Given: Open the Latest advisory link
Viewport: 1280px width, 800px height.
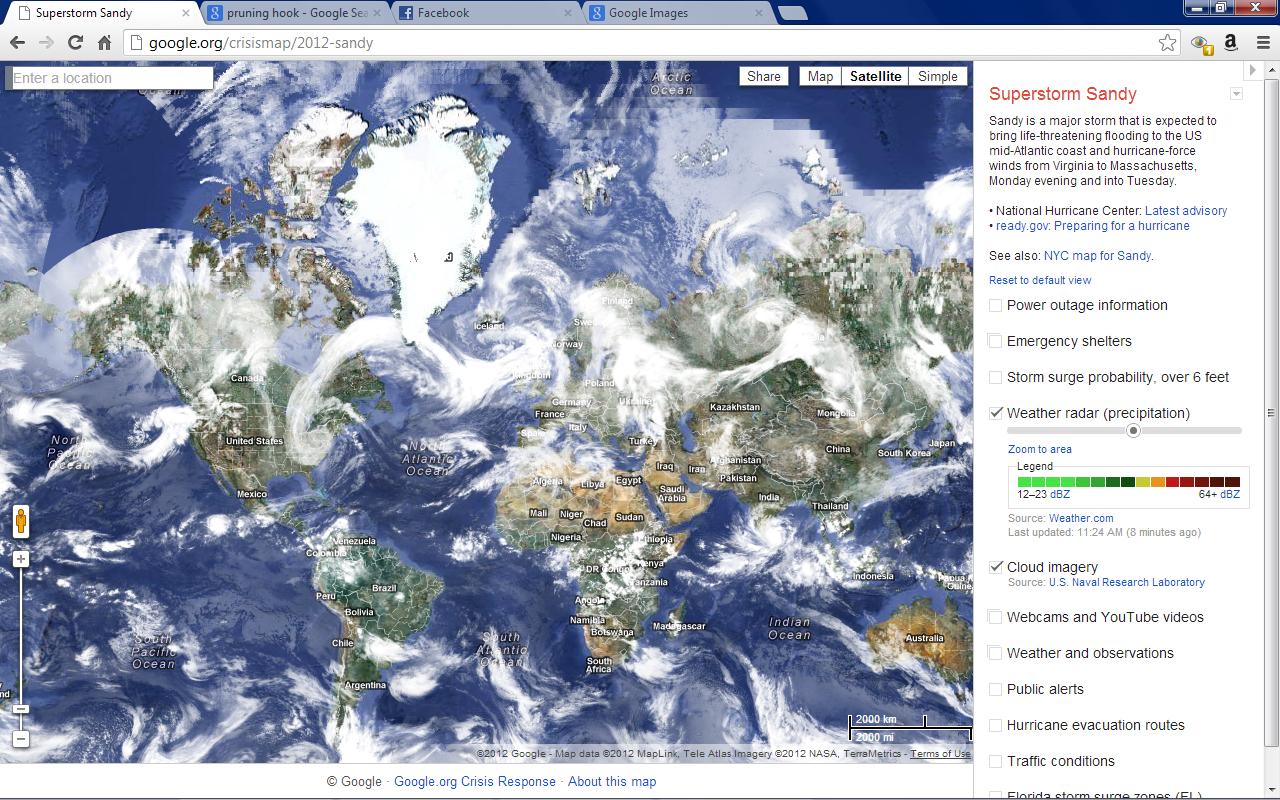Looking at the screenshot, I should click(1186, 211).
